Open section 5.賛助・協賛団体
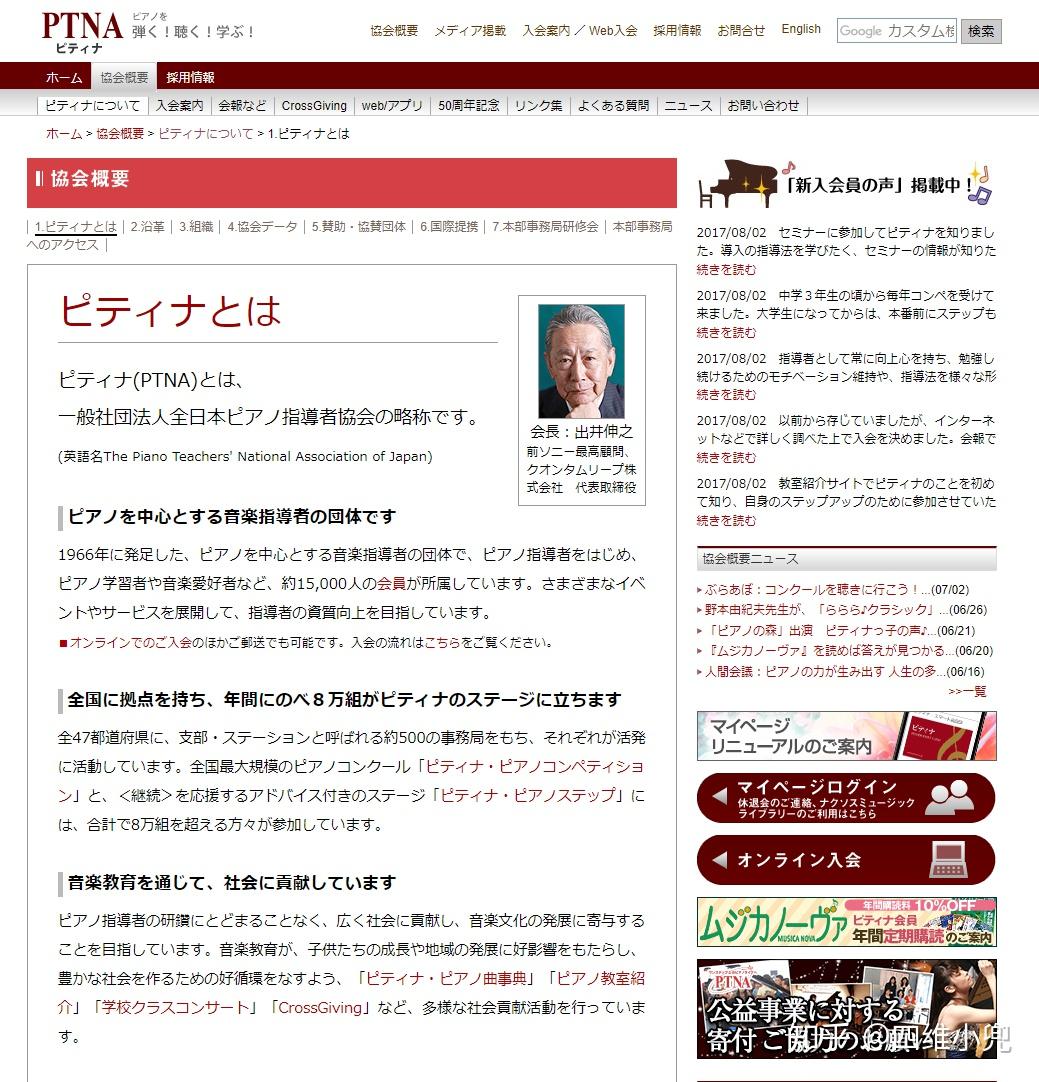The width and height of the screenshot is (1039, 1082). (x=358, y=226)
